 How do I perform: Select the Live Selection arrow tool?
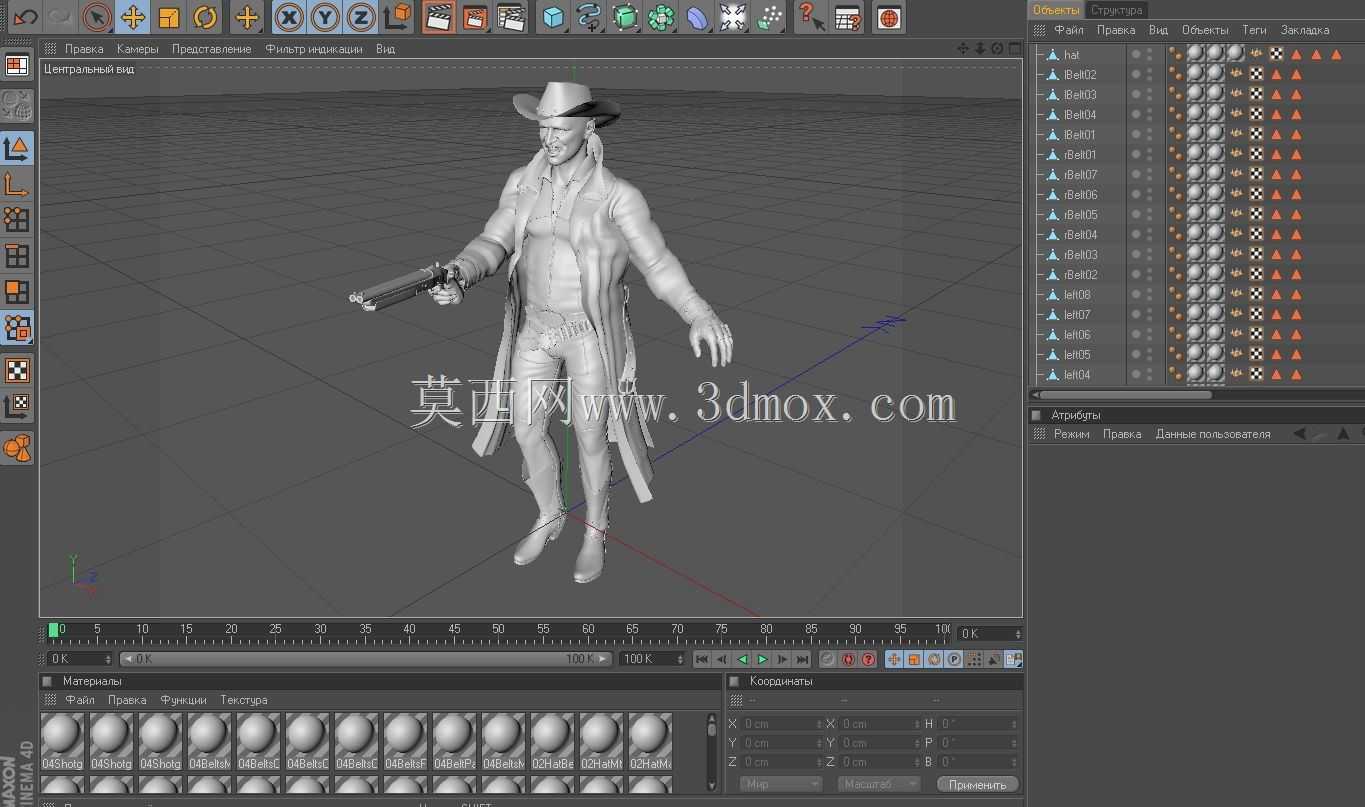pos(96,17)
